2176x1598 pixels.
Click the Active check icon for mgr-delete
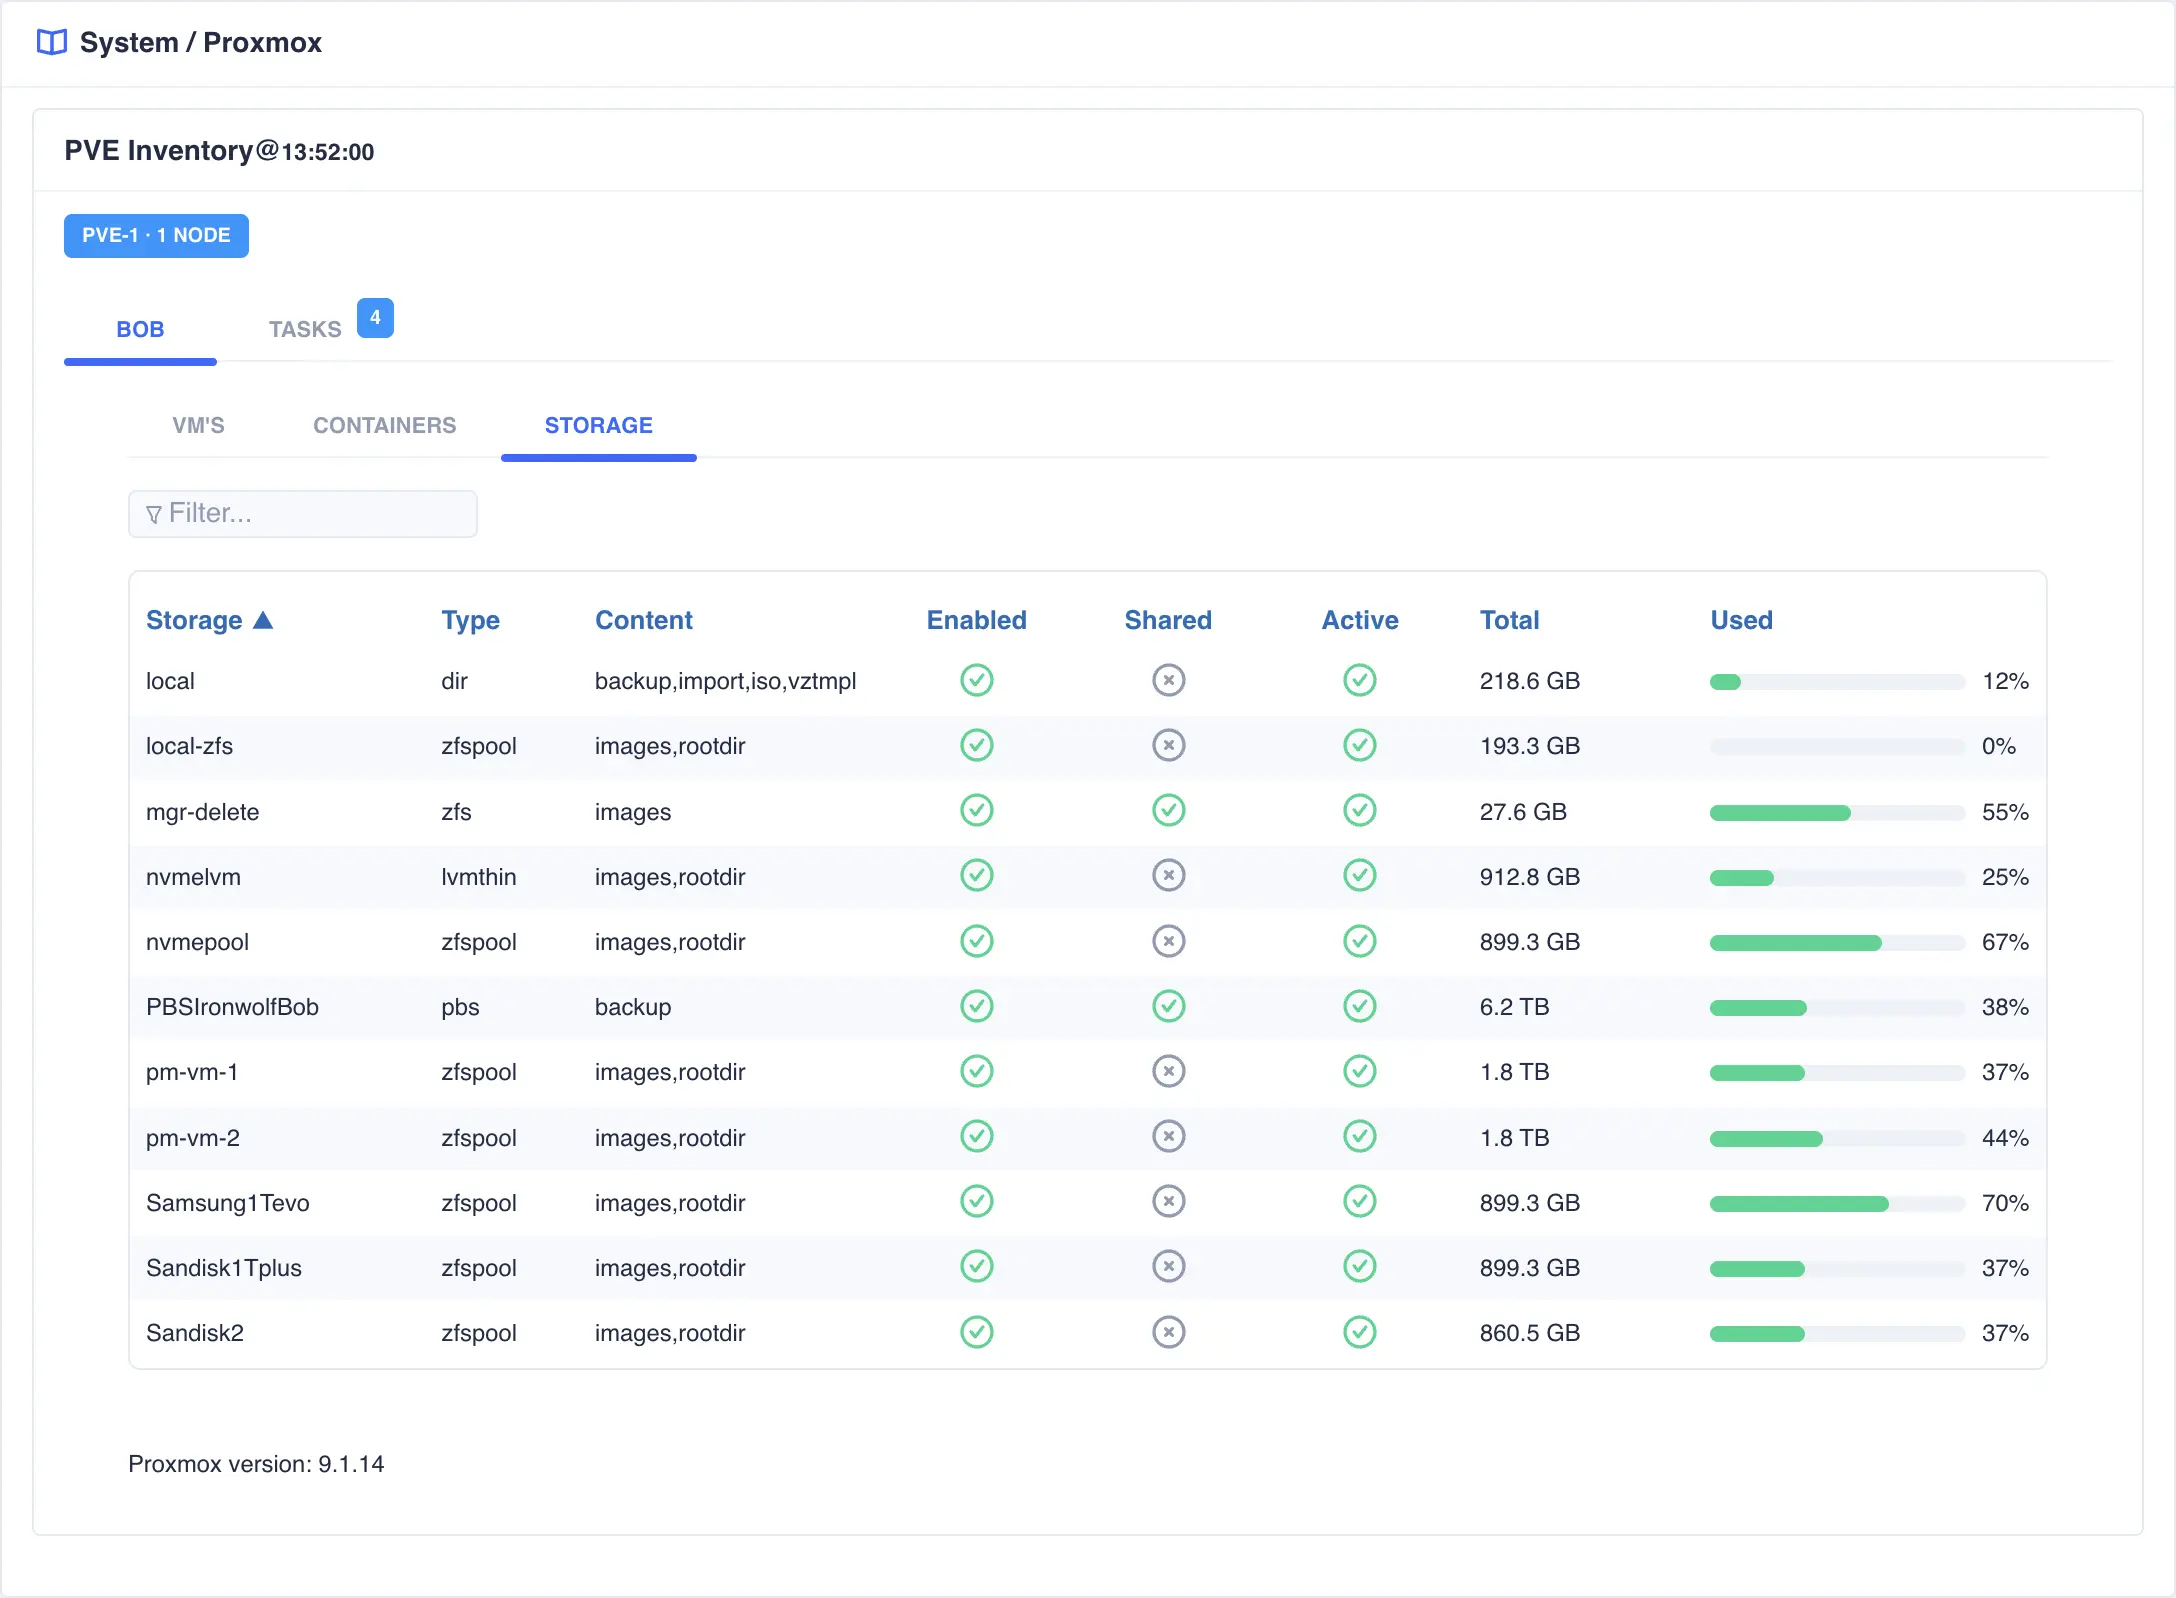pyautogui.click(x=1359, y=810)
